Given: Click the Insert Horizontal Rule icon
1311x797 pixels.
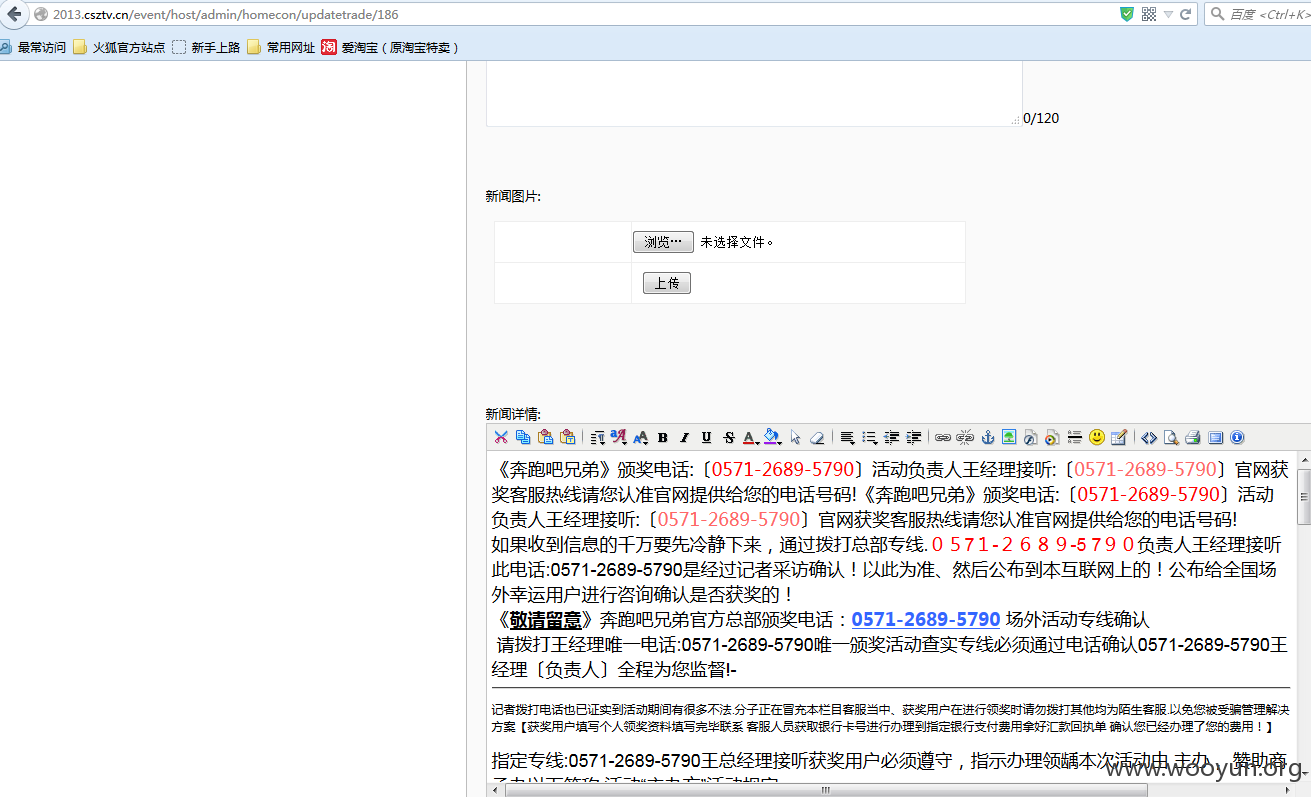Looking at the screenshot, I should point(1075,437).
